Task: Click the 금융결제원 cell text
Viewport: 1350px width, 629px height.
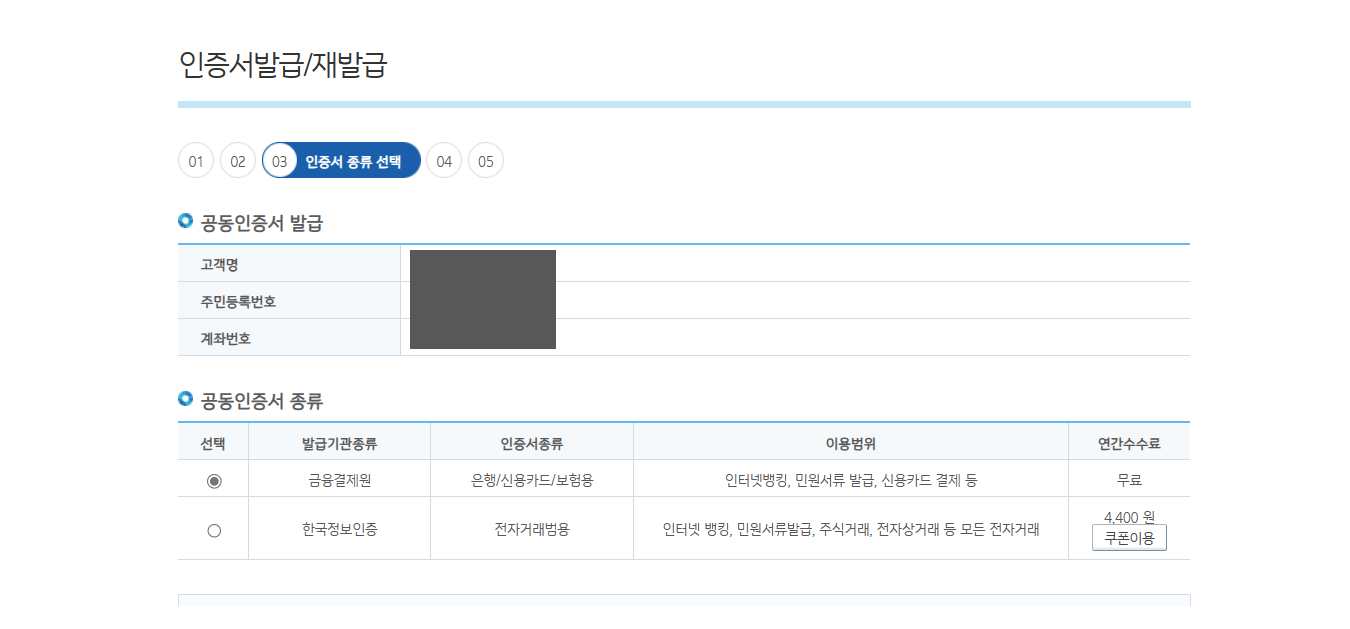Action: coord(339,480)
